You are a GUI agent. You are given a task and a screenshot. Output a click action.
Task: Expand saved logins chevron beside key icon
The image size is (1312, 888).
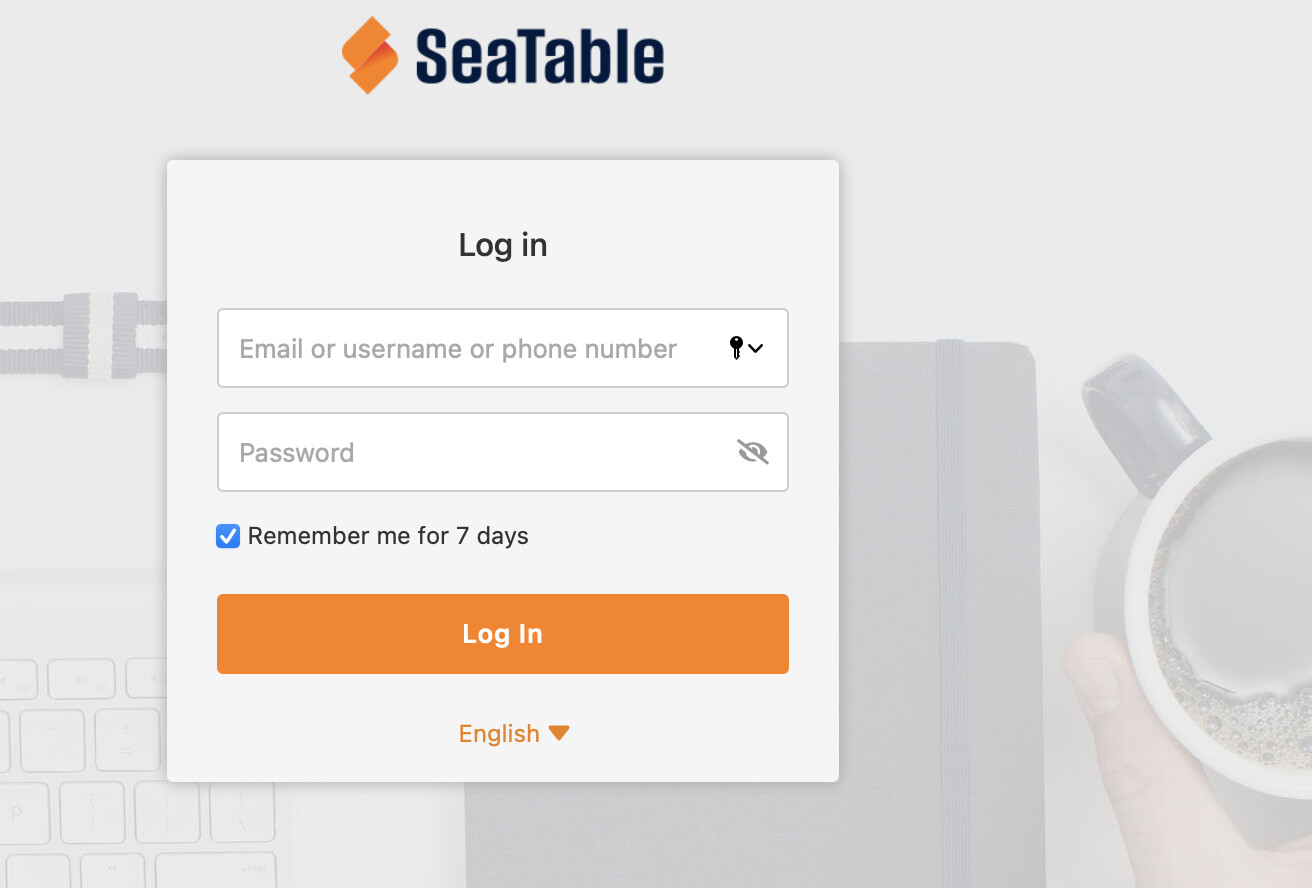tap(756, 348)
